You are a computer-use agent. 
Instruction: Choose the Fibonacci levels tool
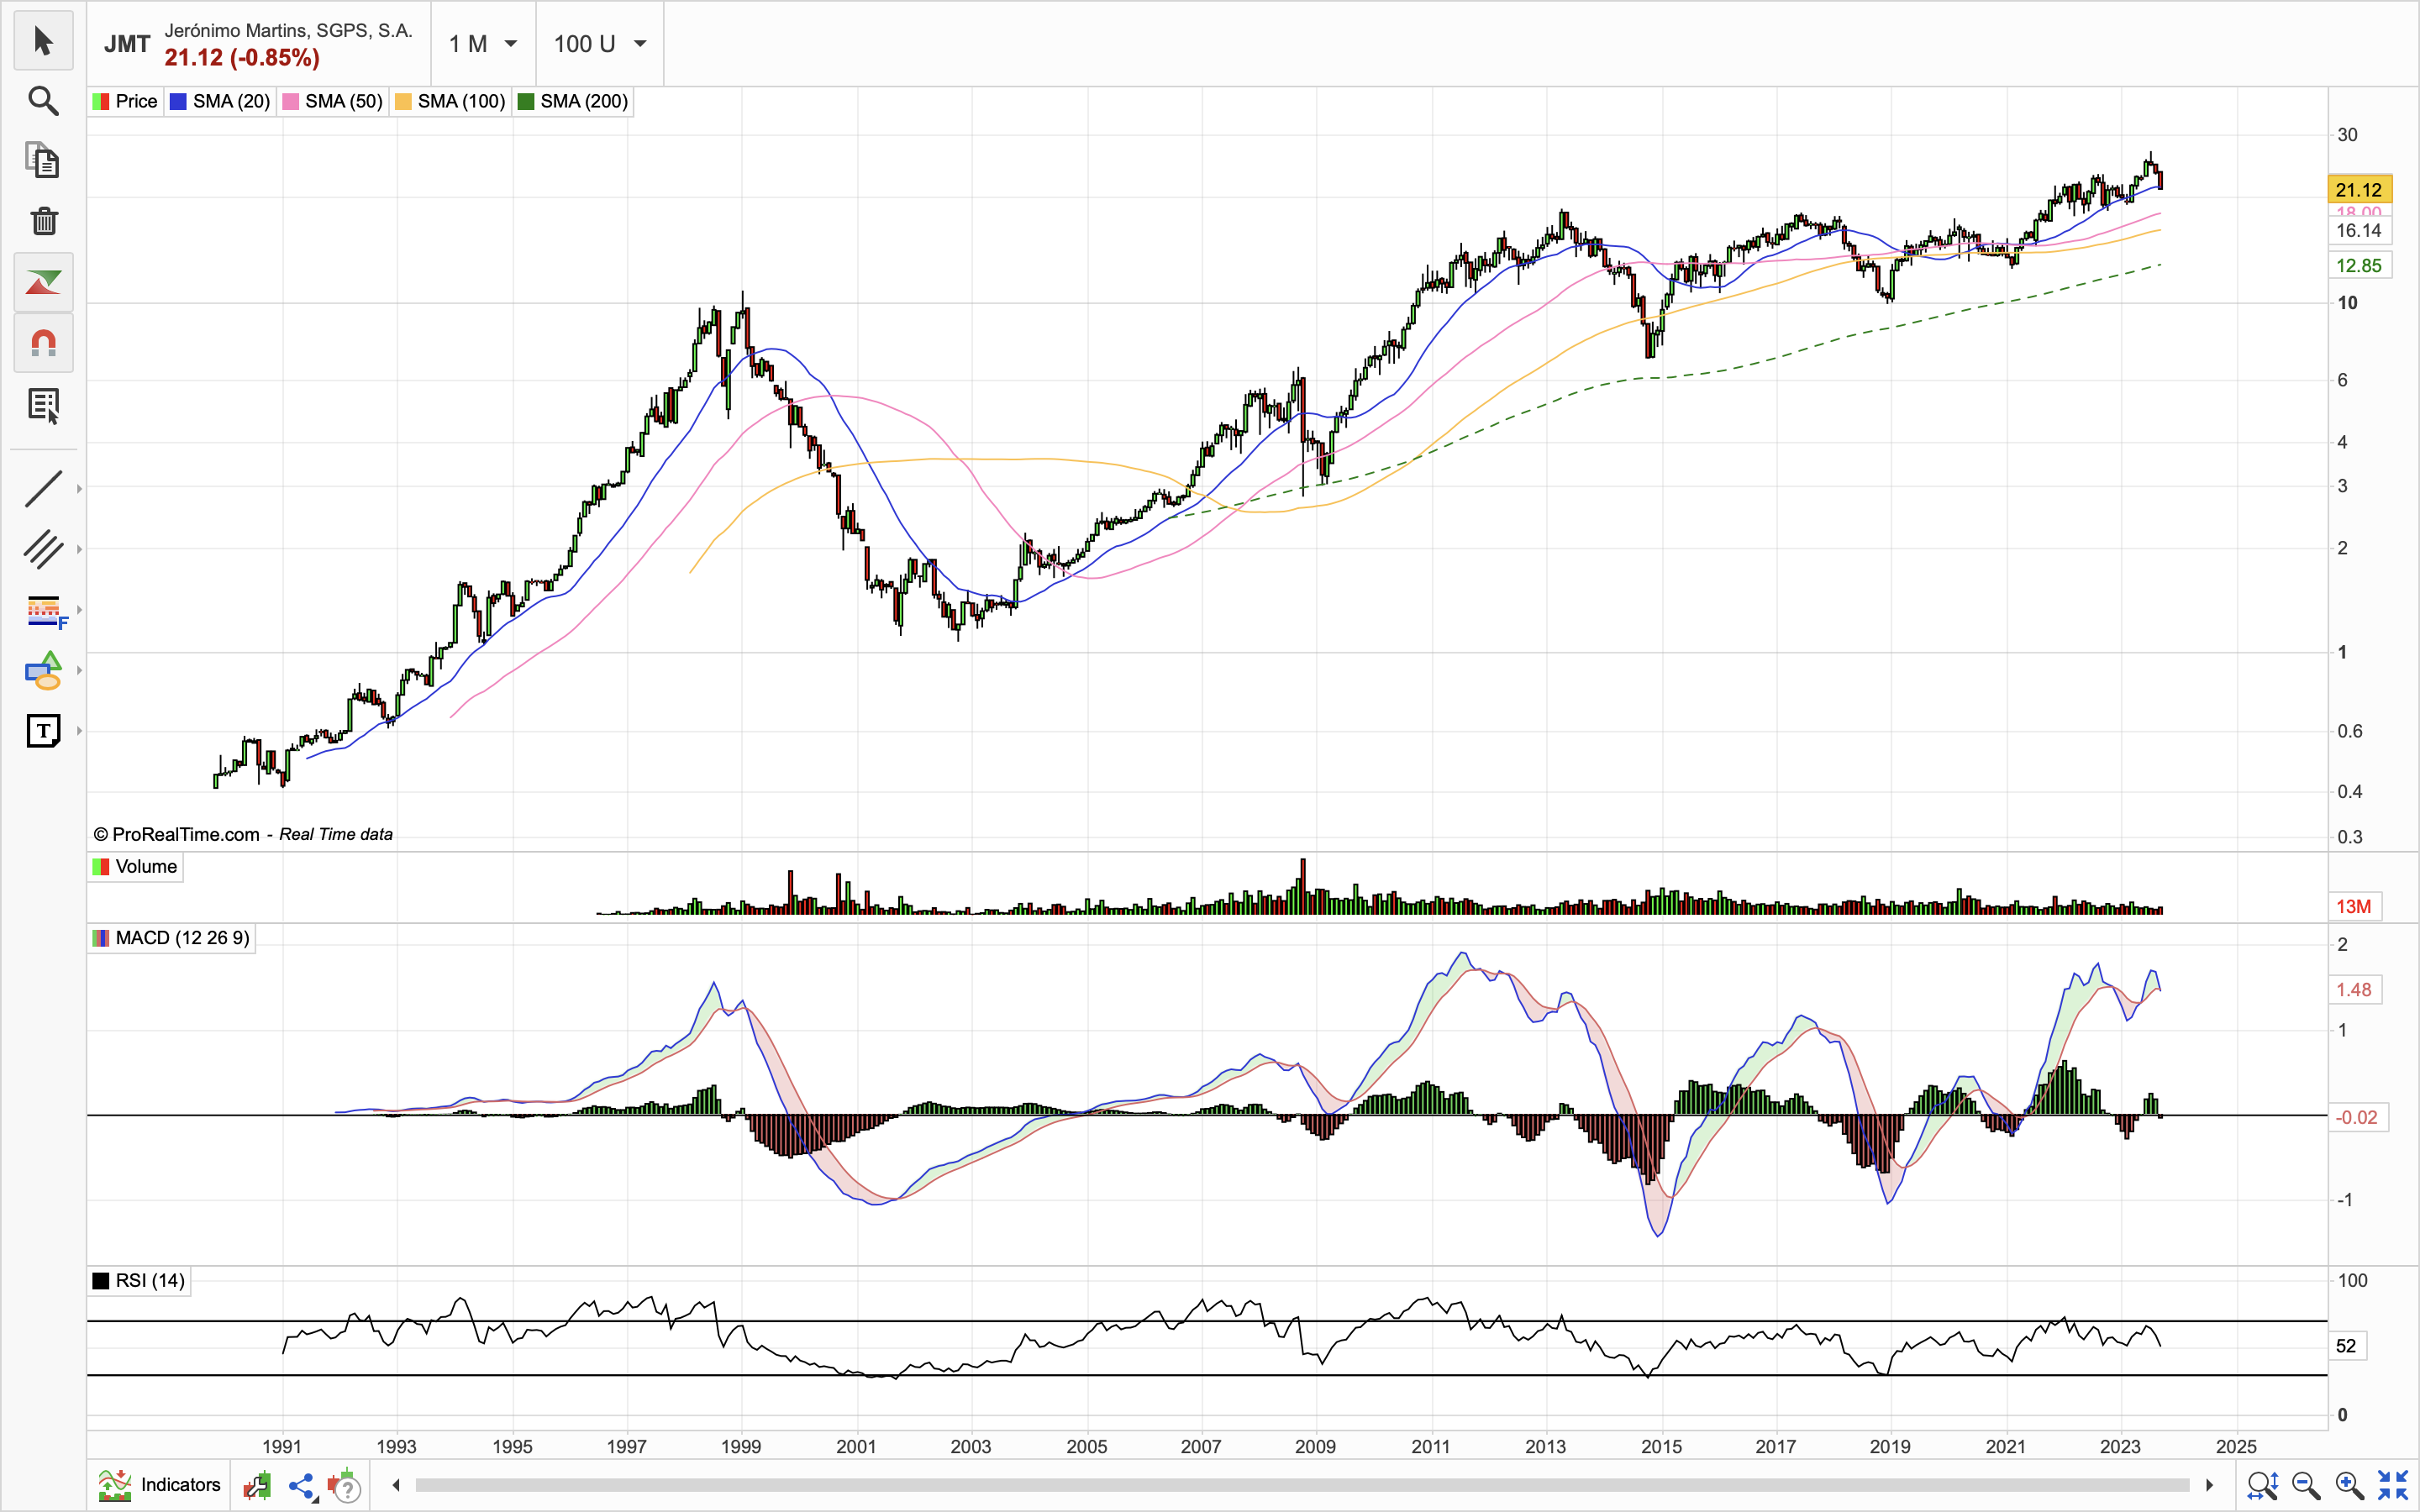pos(43,610)
